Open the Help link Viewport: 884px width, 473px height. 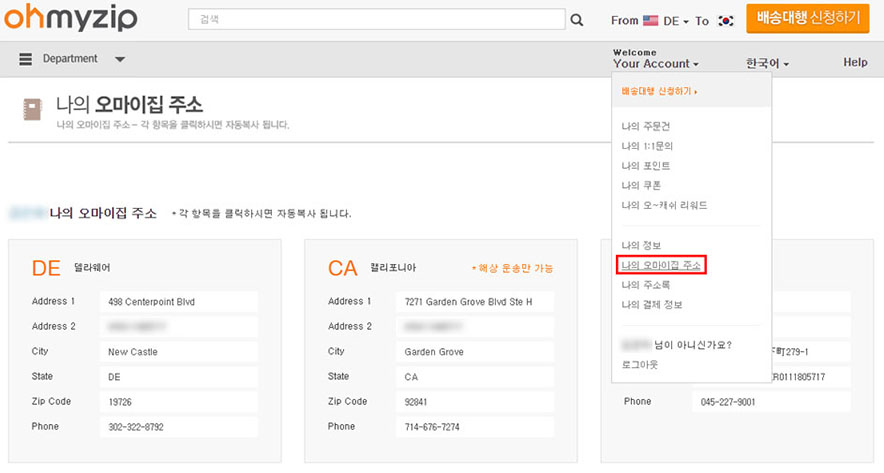855,62
